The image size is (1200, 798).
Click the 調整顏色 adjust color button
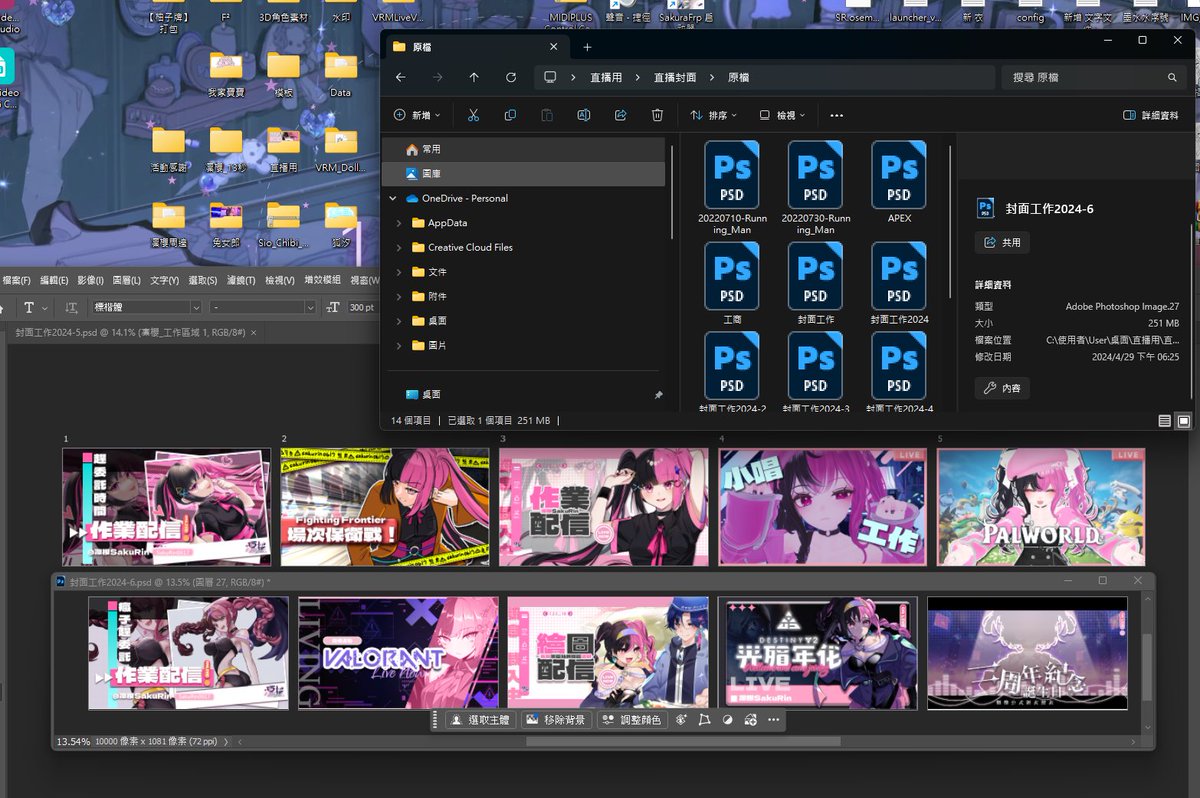pyautogui.click(x=631, y=720)
